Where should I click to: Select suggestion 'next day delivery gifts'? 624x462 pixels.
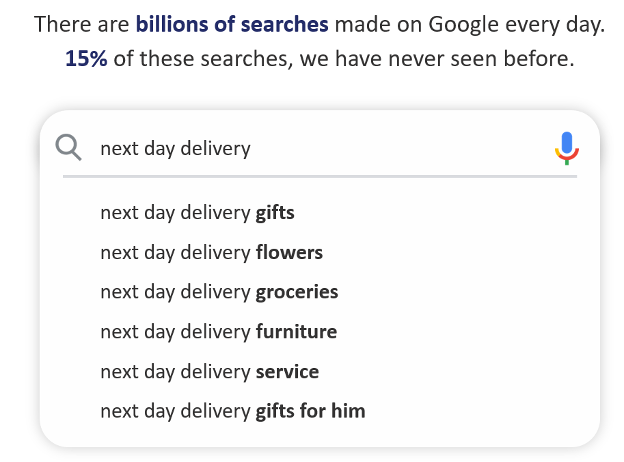click(197, 213)
